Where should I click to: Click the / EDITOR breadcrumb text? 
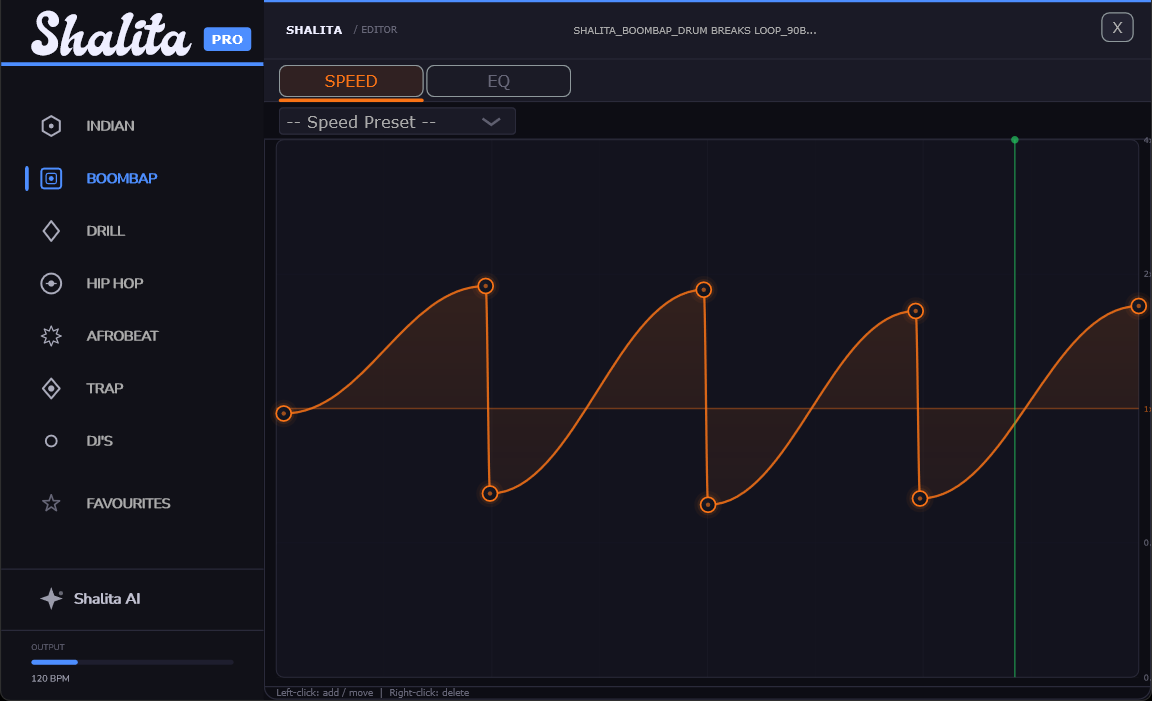(x=375, y=29)
